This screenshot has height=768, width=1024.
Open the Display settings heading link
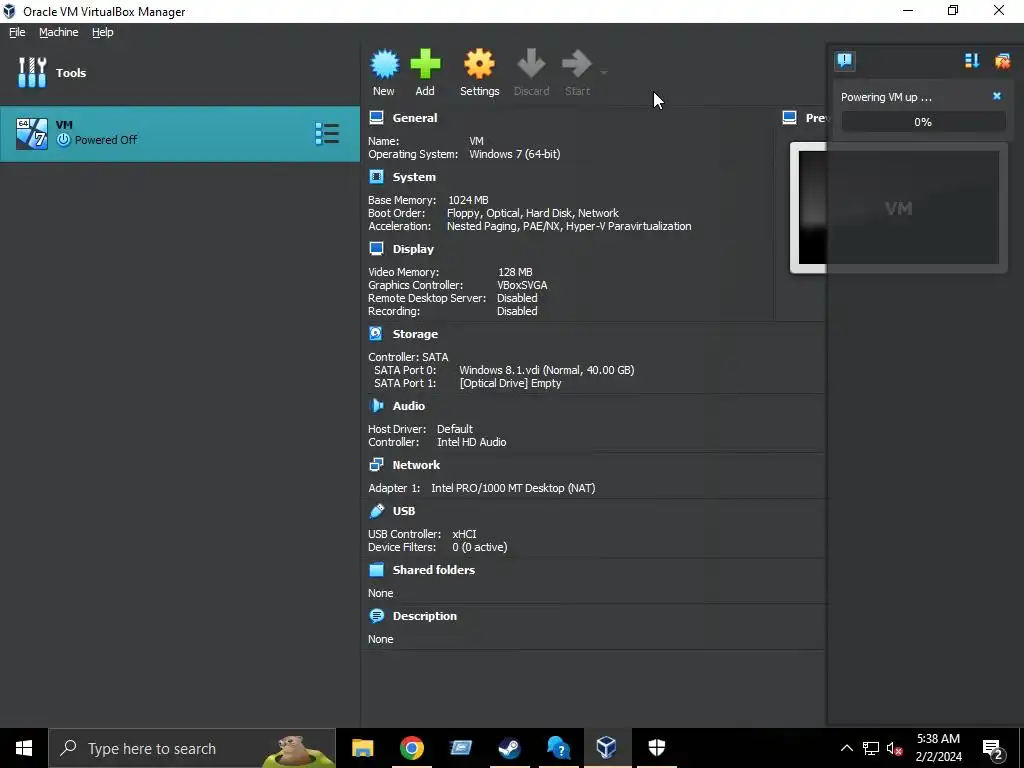click(x=413, y=249)
